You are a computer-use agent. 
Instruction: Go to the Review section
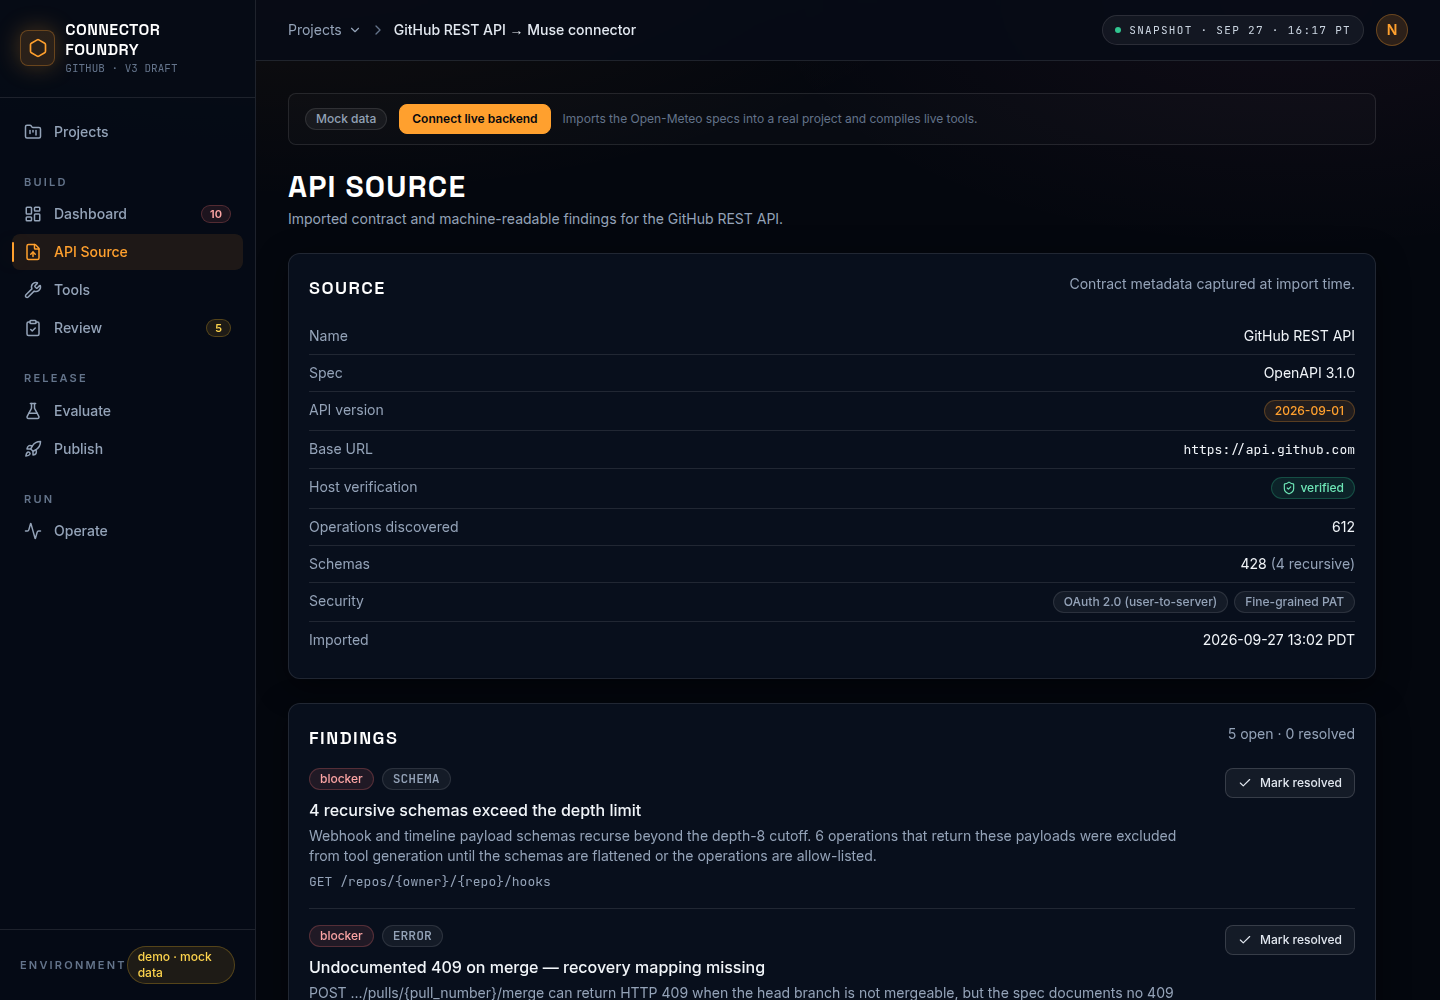128,328
